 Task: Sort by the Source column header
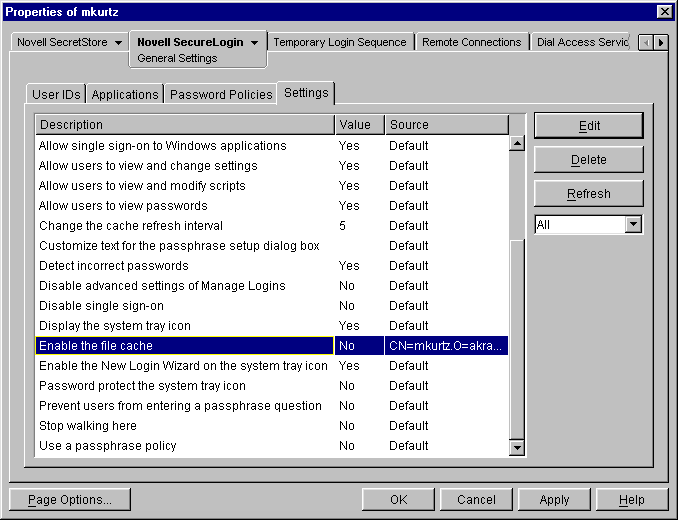pyautogui.click(x=447, y=124)
